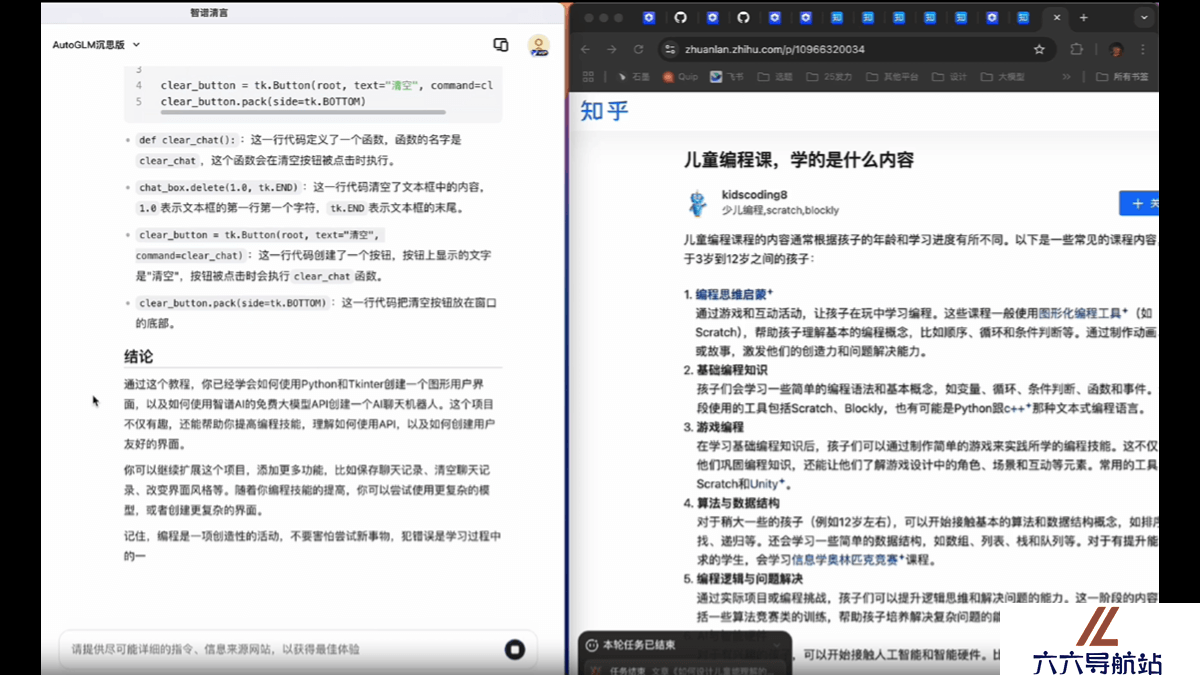Open the 飞书 bookmark
This screenshot has height=675, width=1200.
[728, 77]
